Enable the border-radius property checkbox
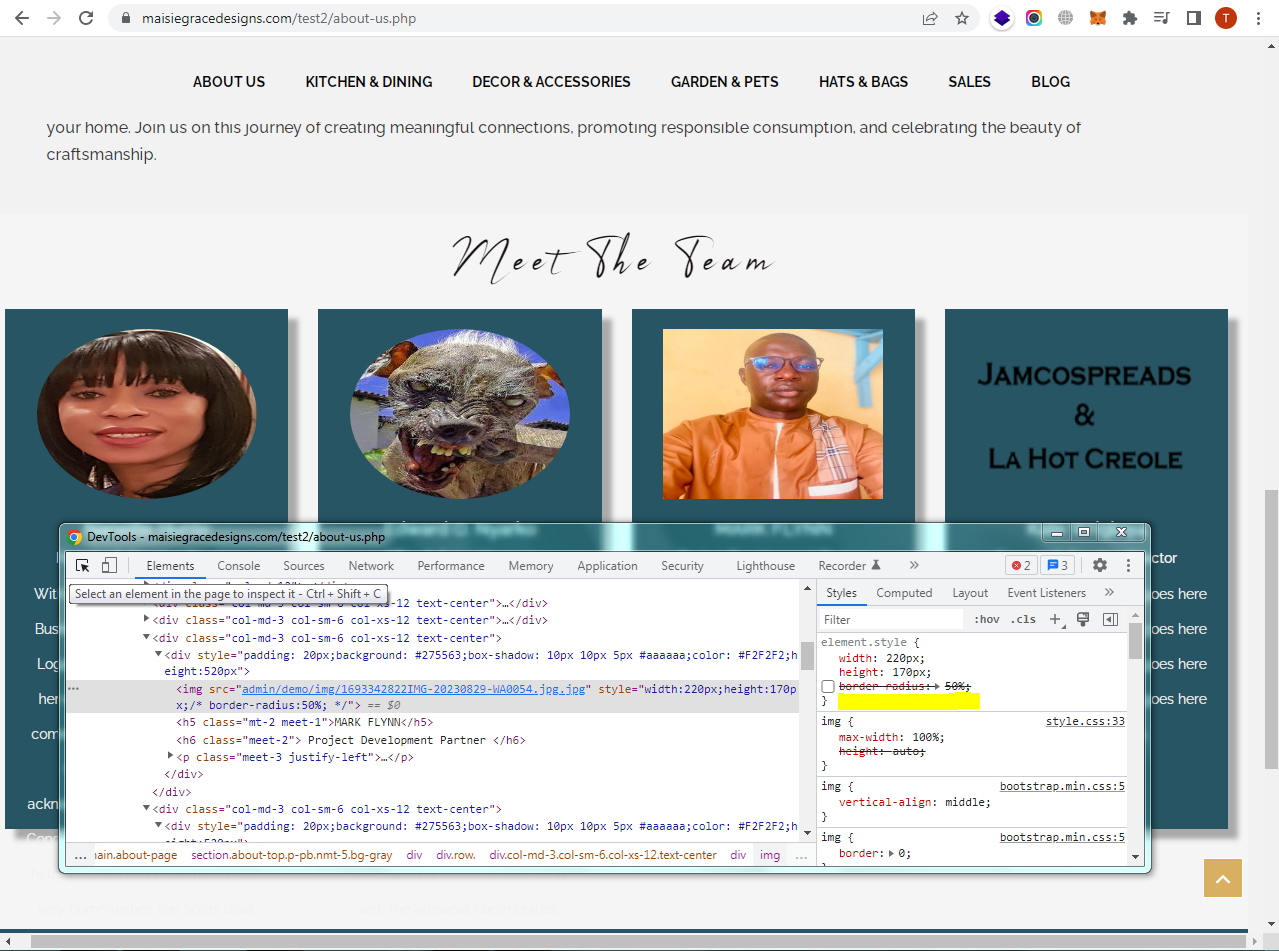 pyautogui.click(x=828, y=687)
